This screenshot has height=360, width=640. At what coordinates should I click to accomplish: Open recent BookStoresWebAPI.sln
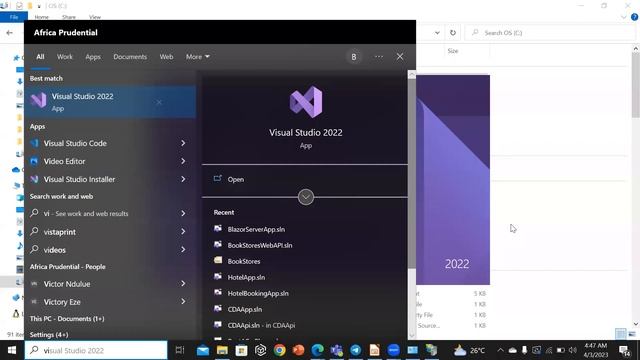coord(260,245)
